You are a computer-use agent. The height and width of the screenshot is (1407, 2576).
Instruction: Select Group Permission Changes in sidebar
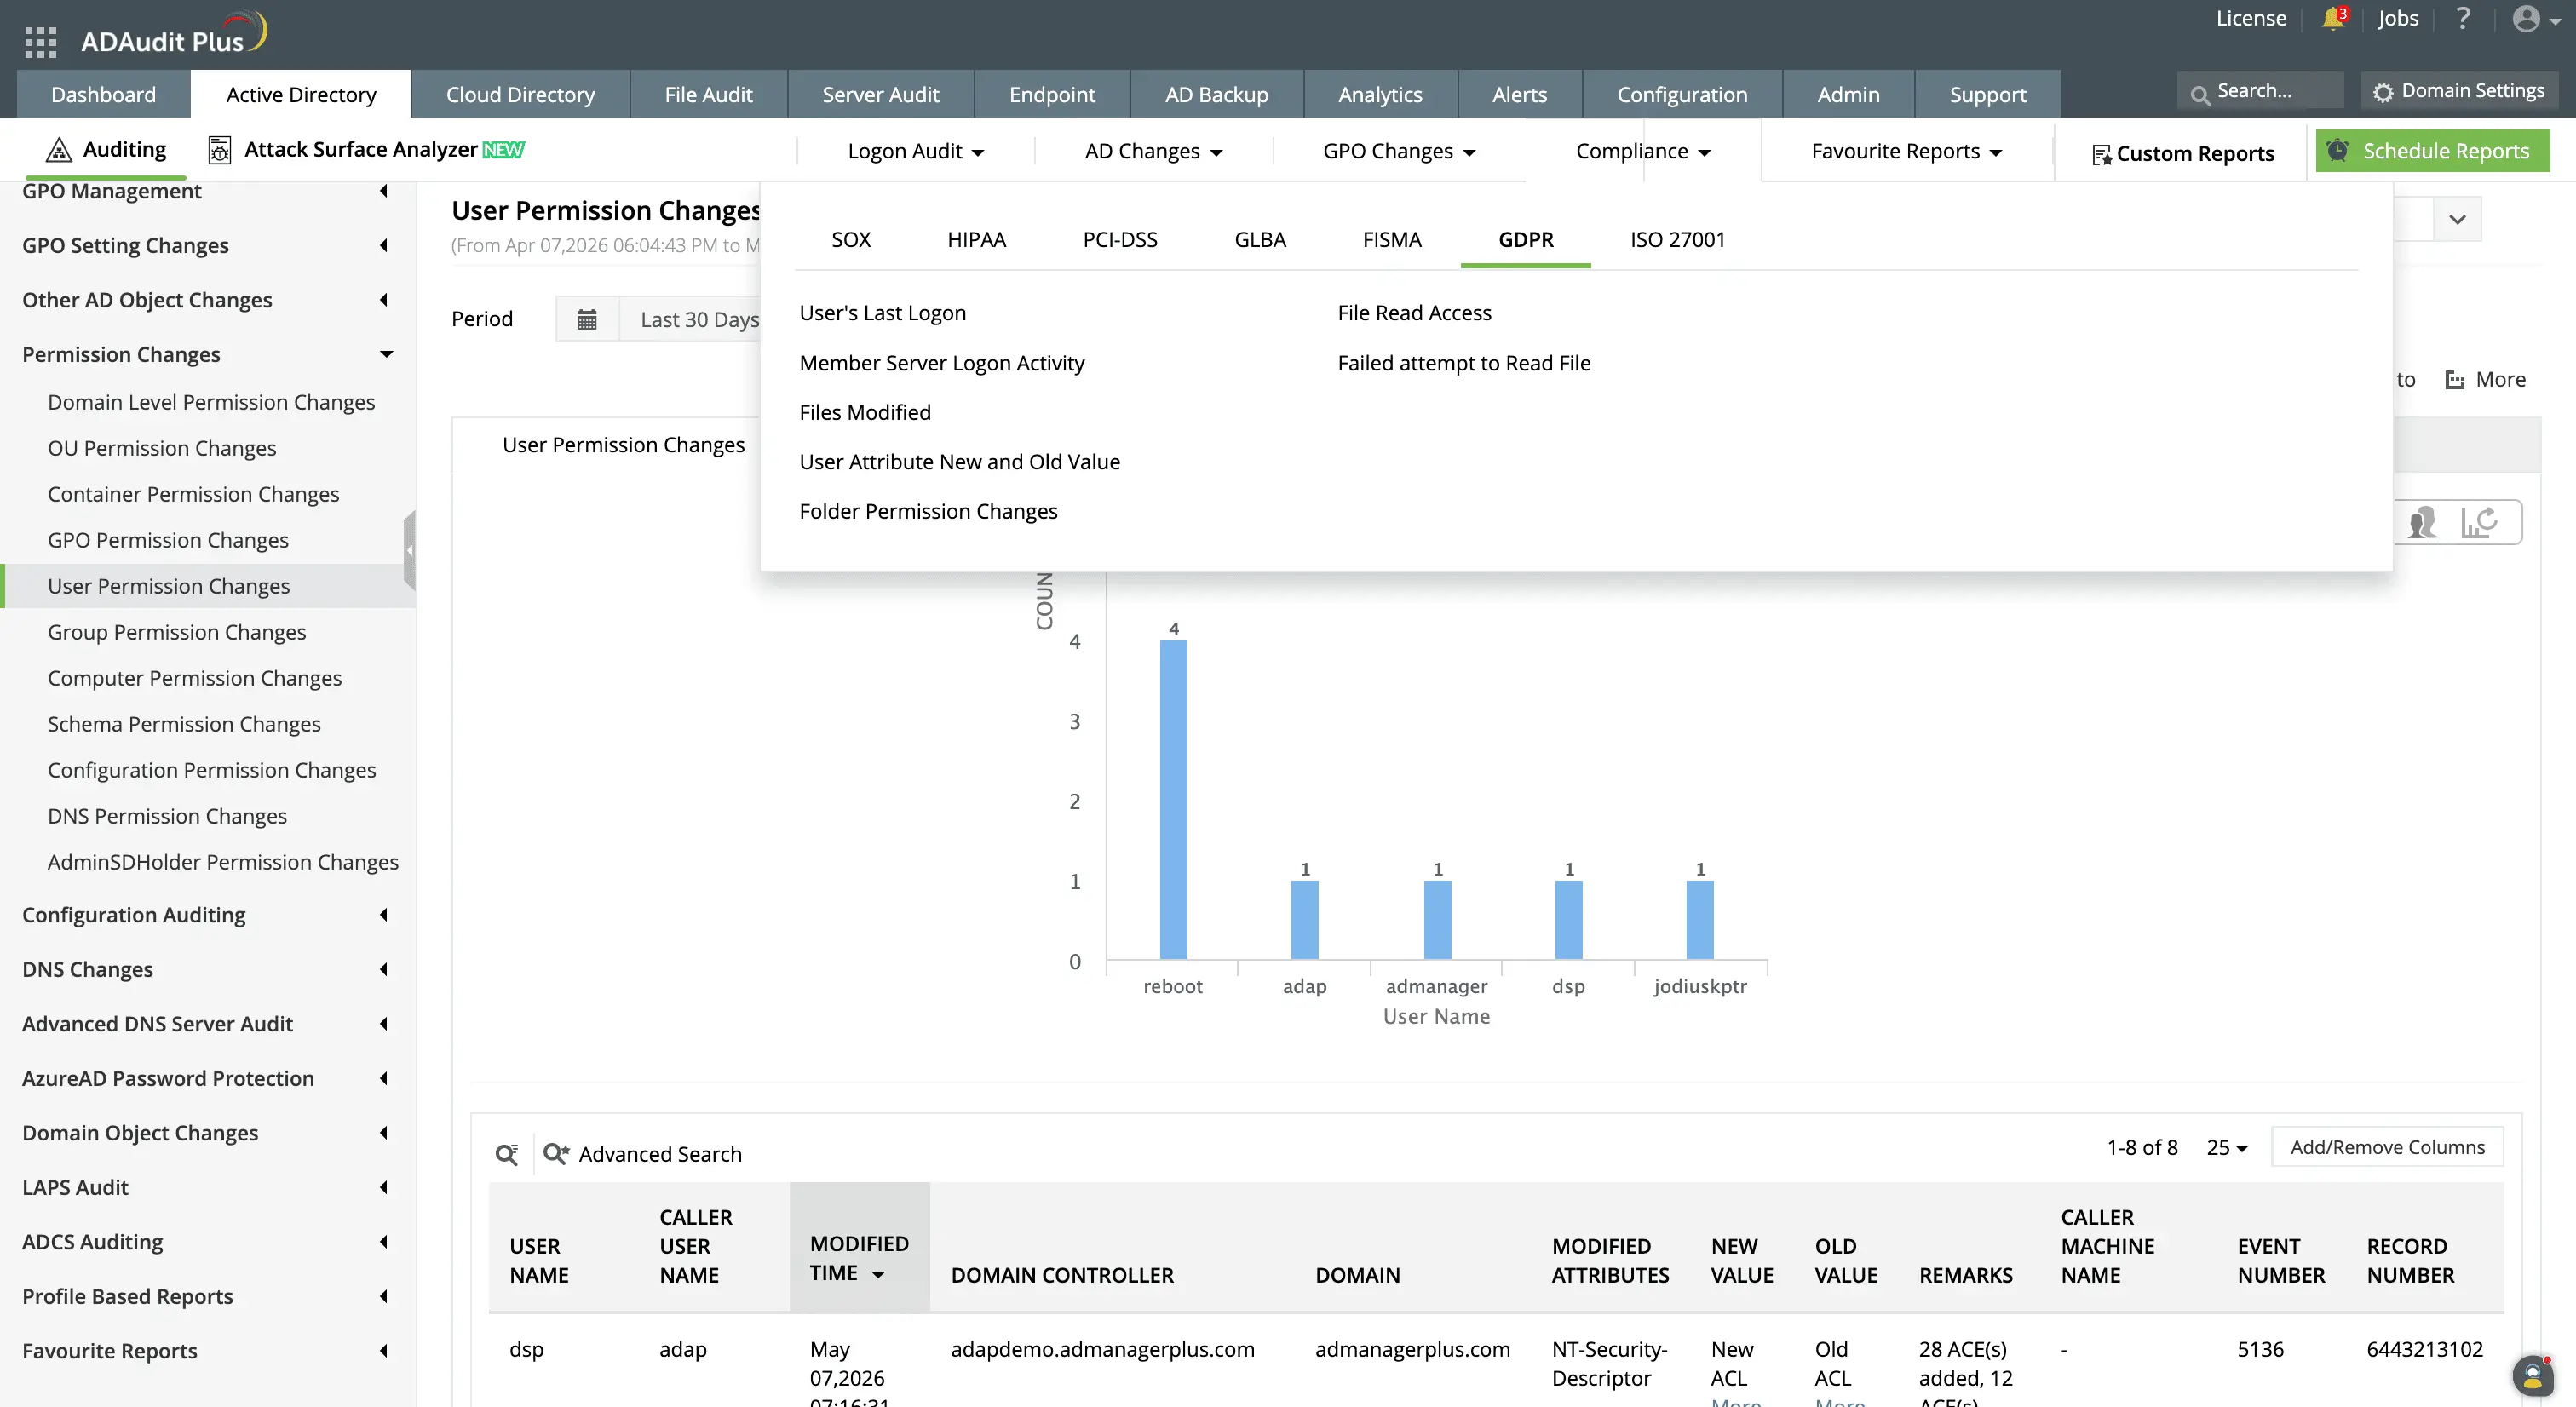(x=177, y=632)
